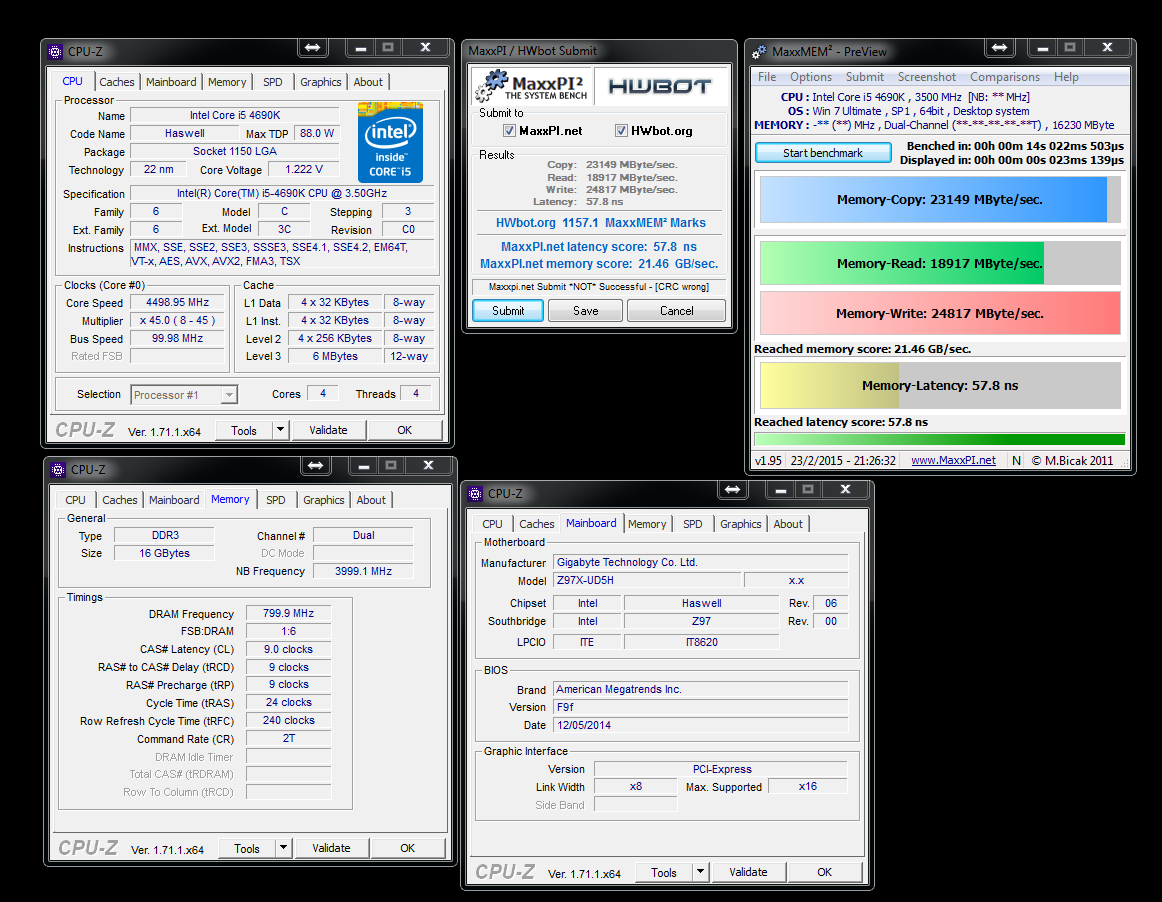Click the HWBOT logo banner
The height and width of the screenshot is (902, 1162).
coord(660,87)
